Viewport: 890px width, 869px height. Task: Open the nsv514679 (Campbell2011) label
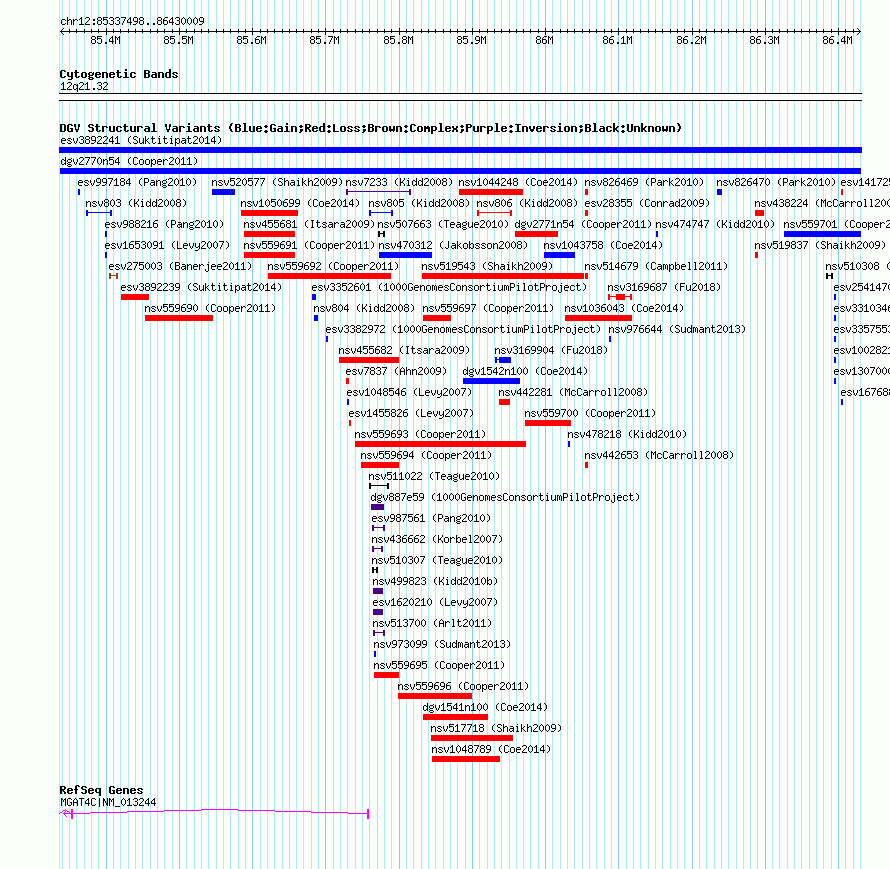click(x=656, y=266)
